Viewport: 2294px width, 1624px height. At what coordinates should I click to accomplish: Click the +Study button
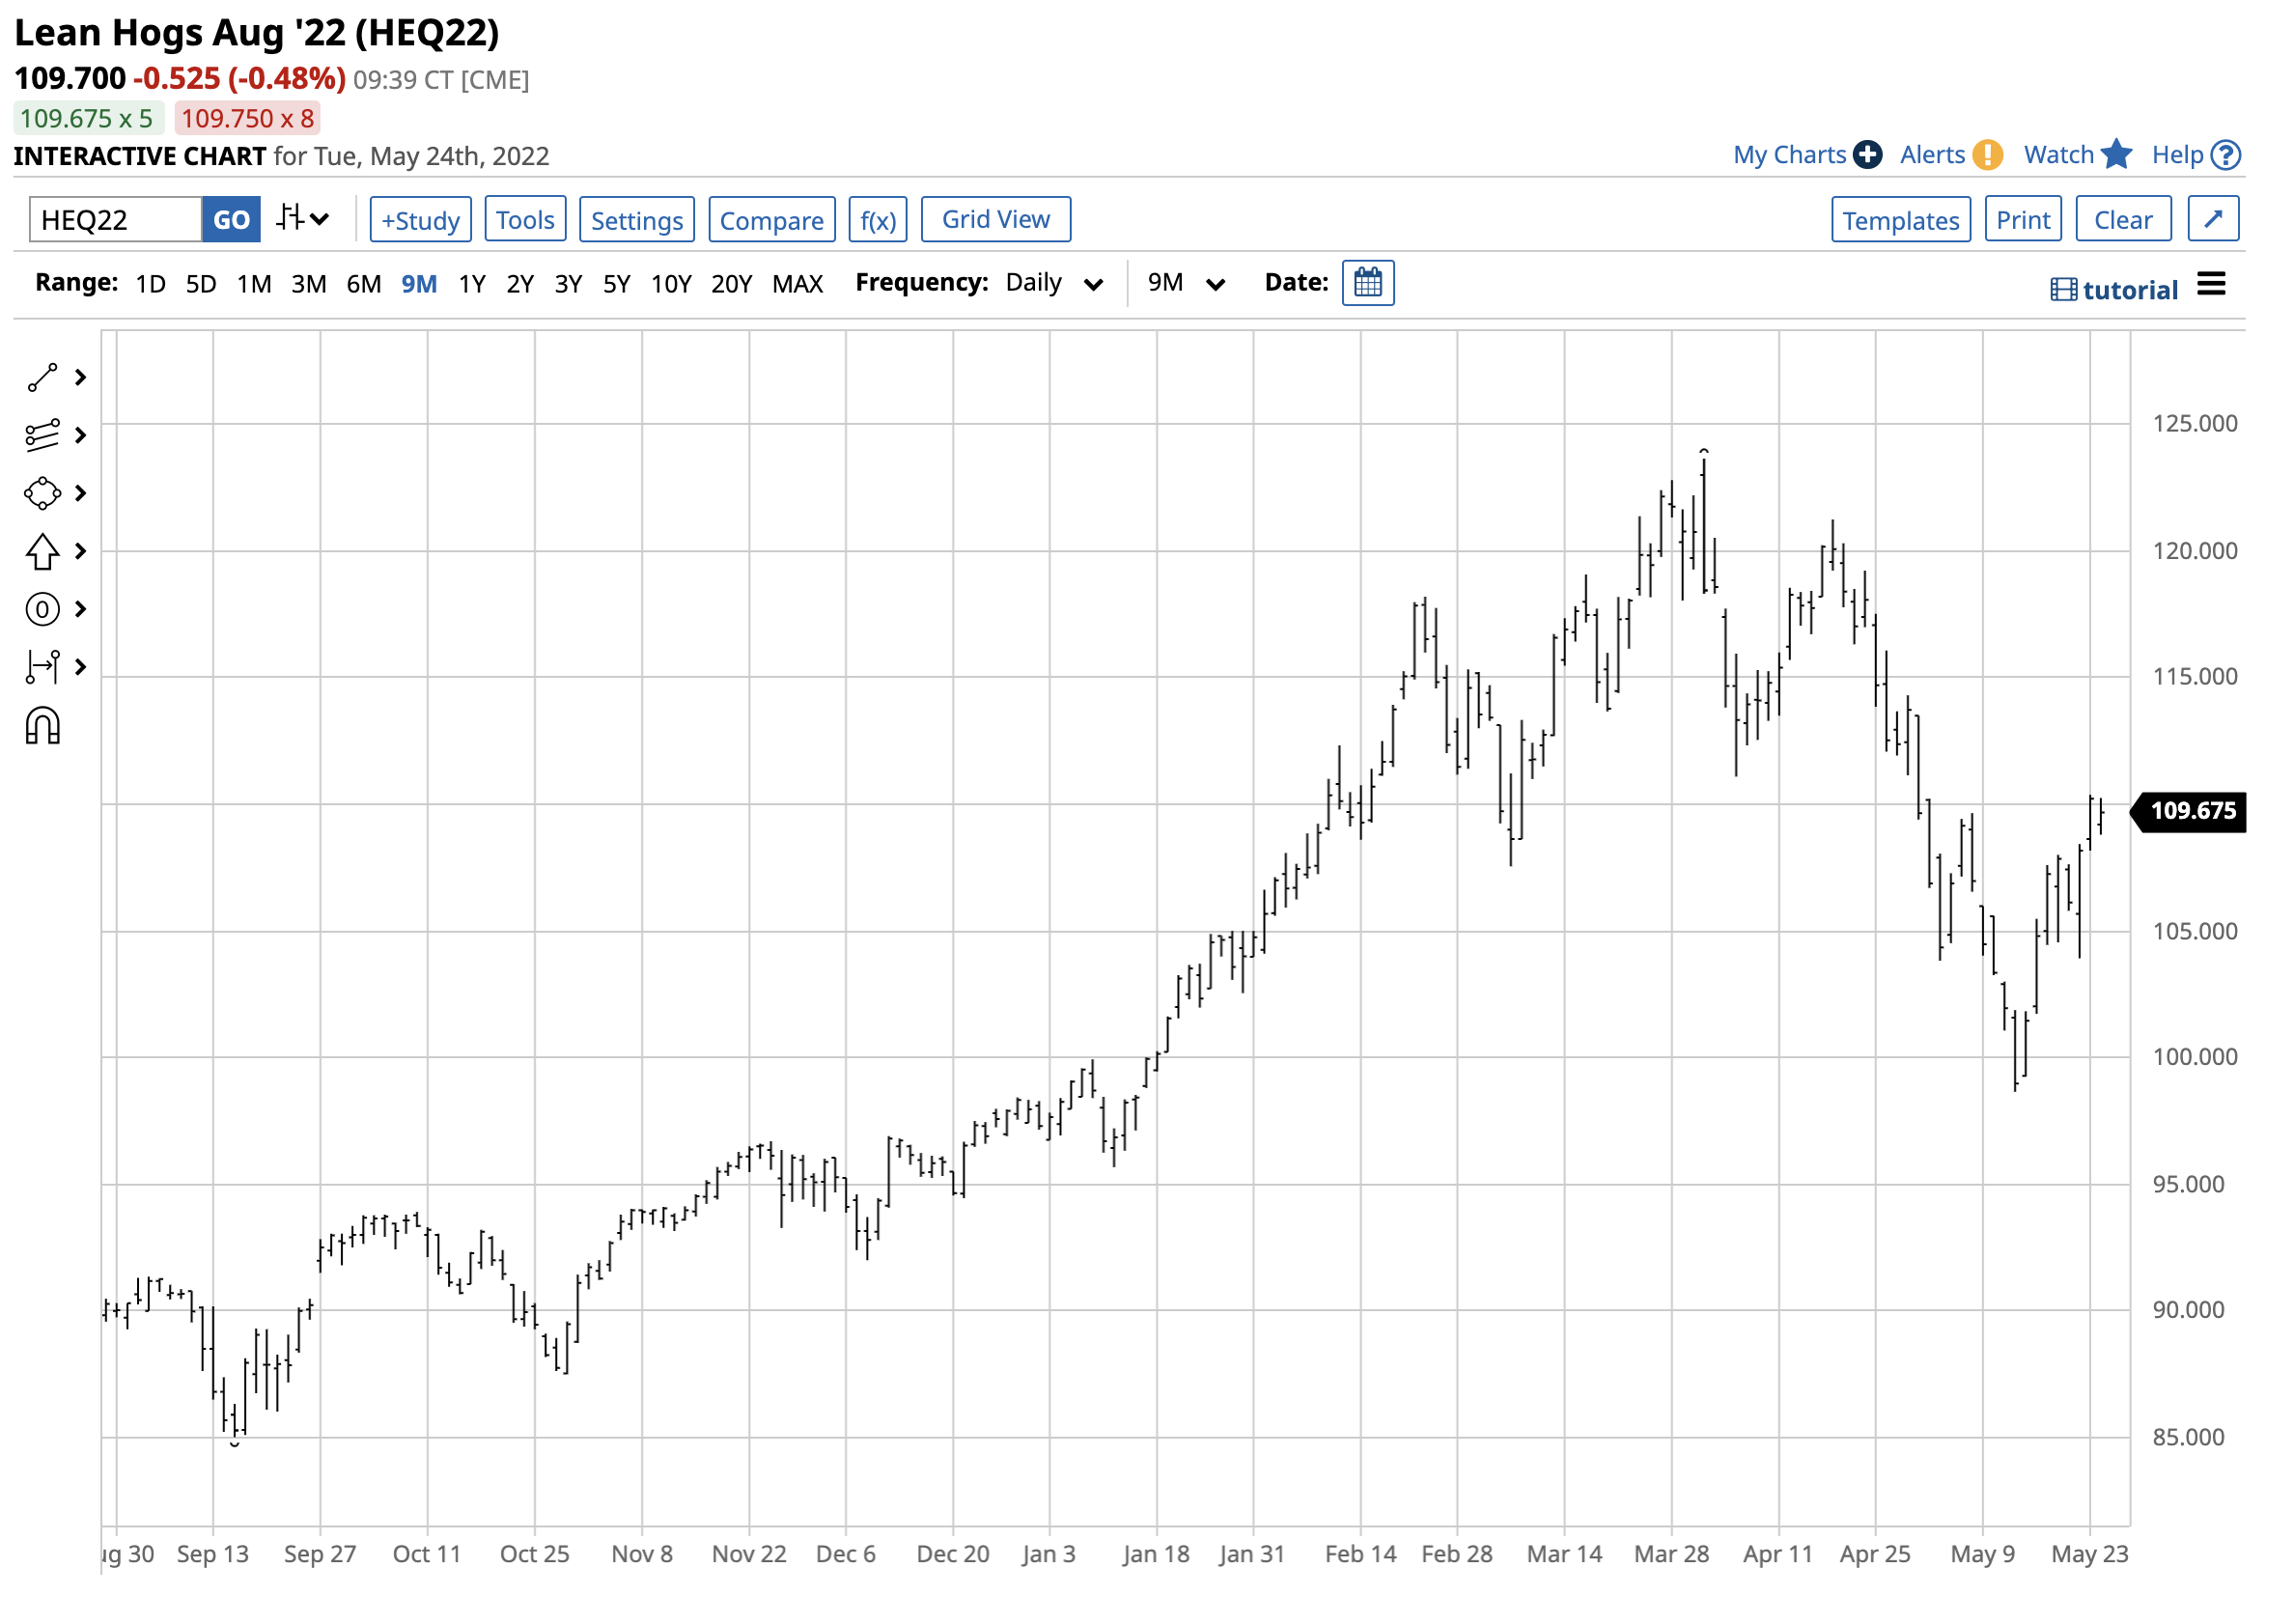420,220
